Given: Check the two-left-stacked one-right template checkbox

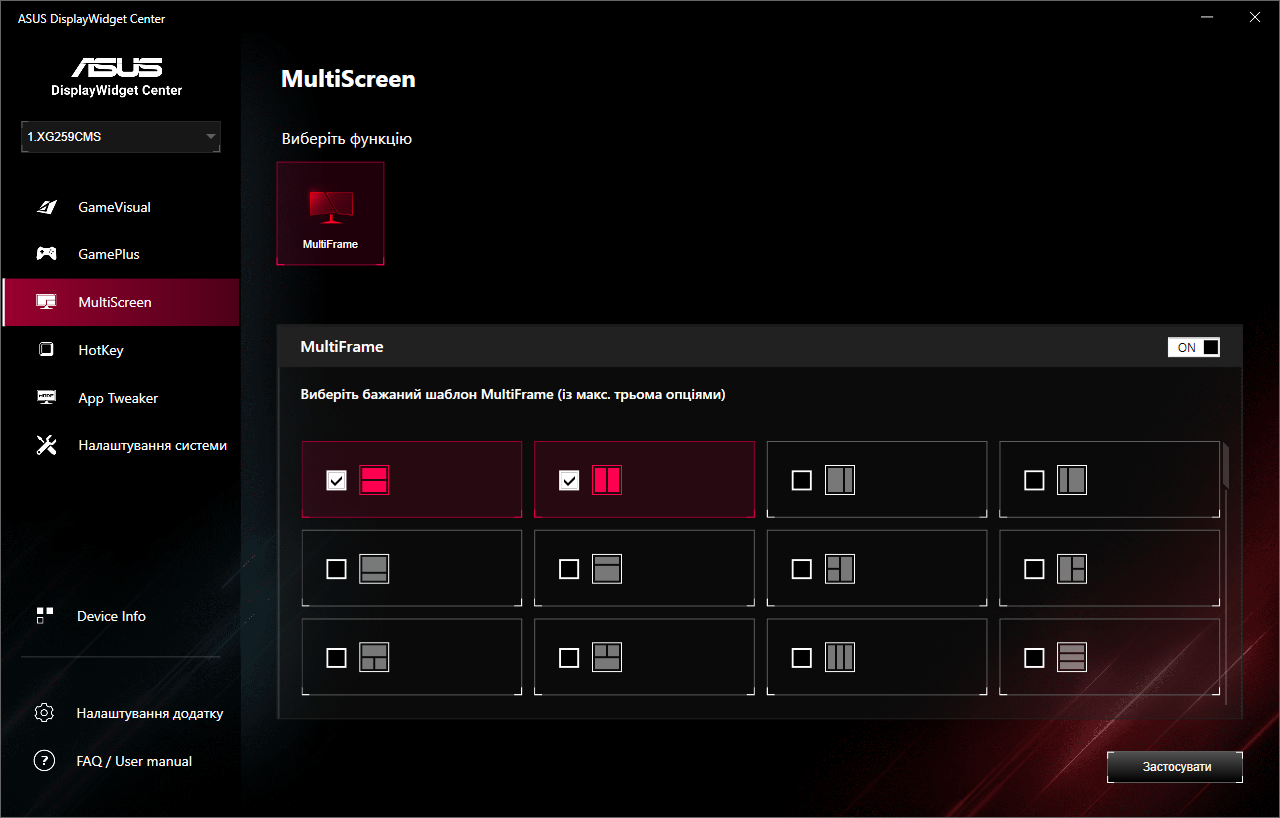Looking at the screenshot, I should [x=802, y=569].
